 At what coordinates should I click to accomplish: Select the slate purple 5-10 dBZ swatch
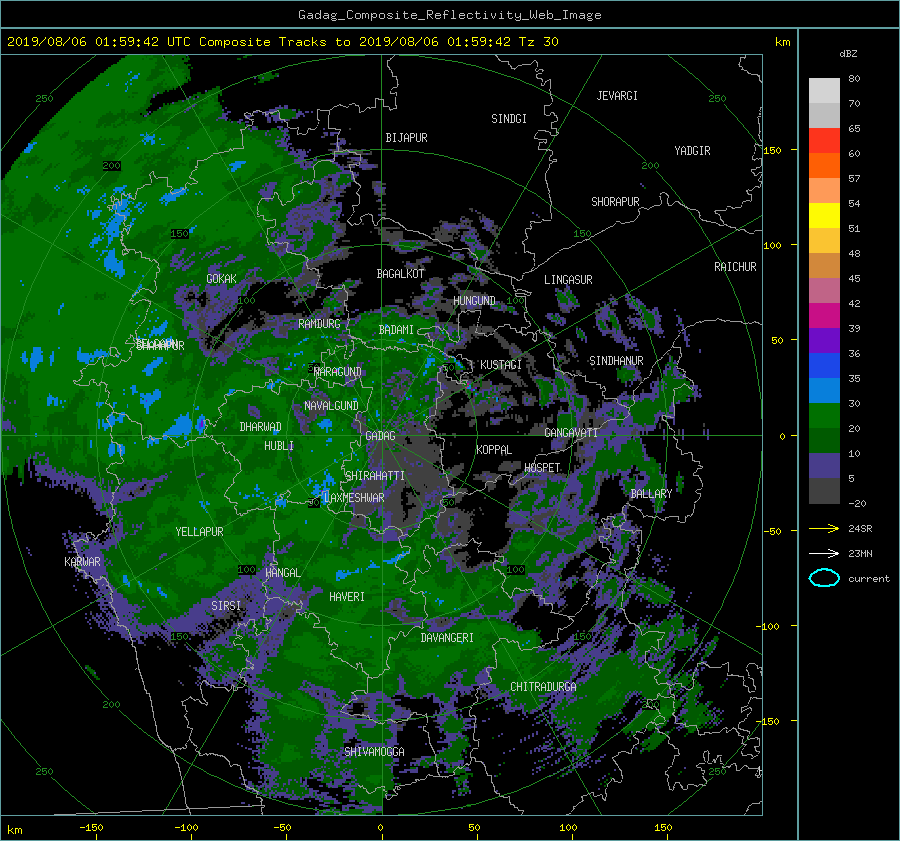(824, 465)
